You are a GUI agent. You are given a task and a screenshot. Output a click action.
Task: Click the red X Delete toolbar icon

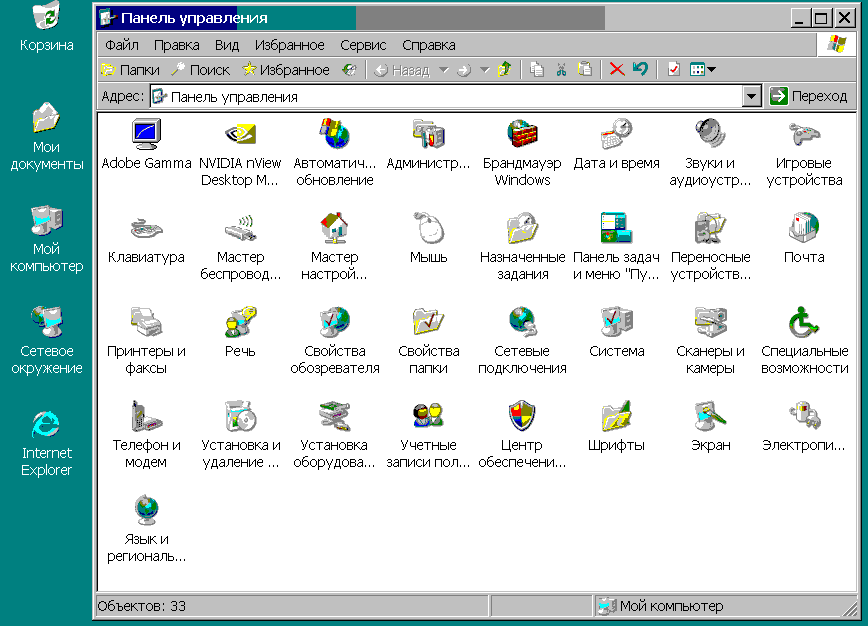[617, 70]
